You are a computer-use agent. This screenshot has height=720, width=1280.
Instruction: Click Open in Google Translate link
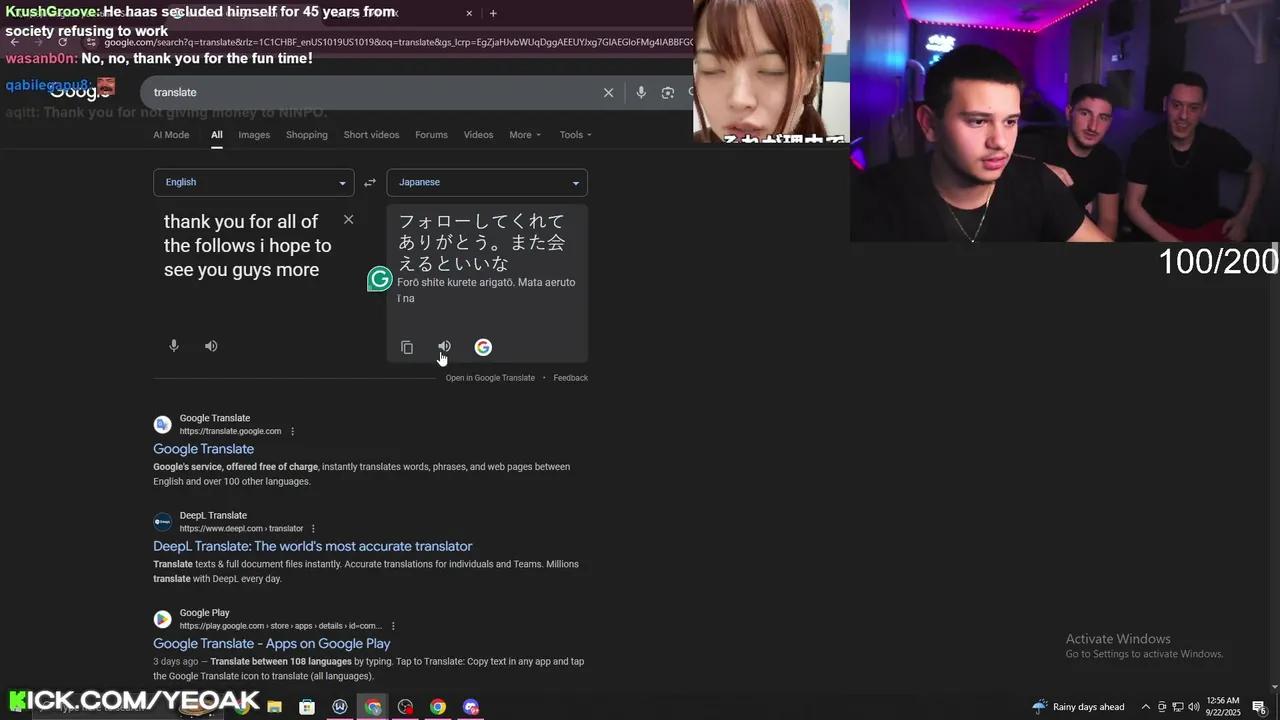coord(490,378)
